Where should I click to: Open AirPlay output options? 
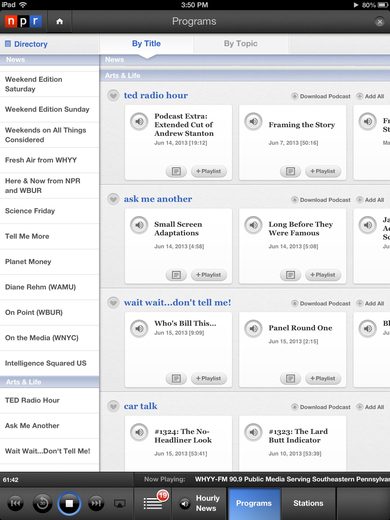click(120, 503)
